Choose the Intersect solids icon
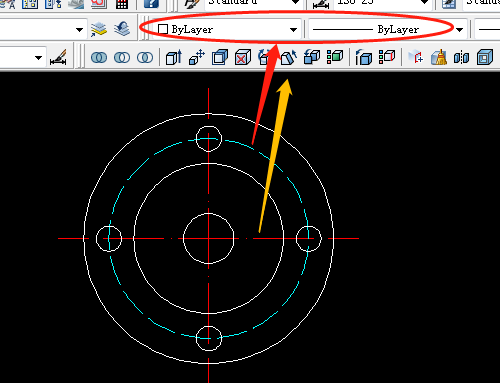 (145, 58)
